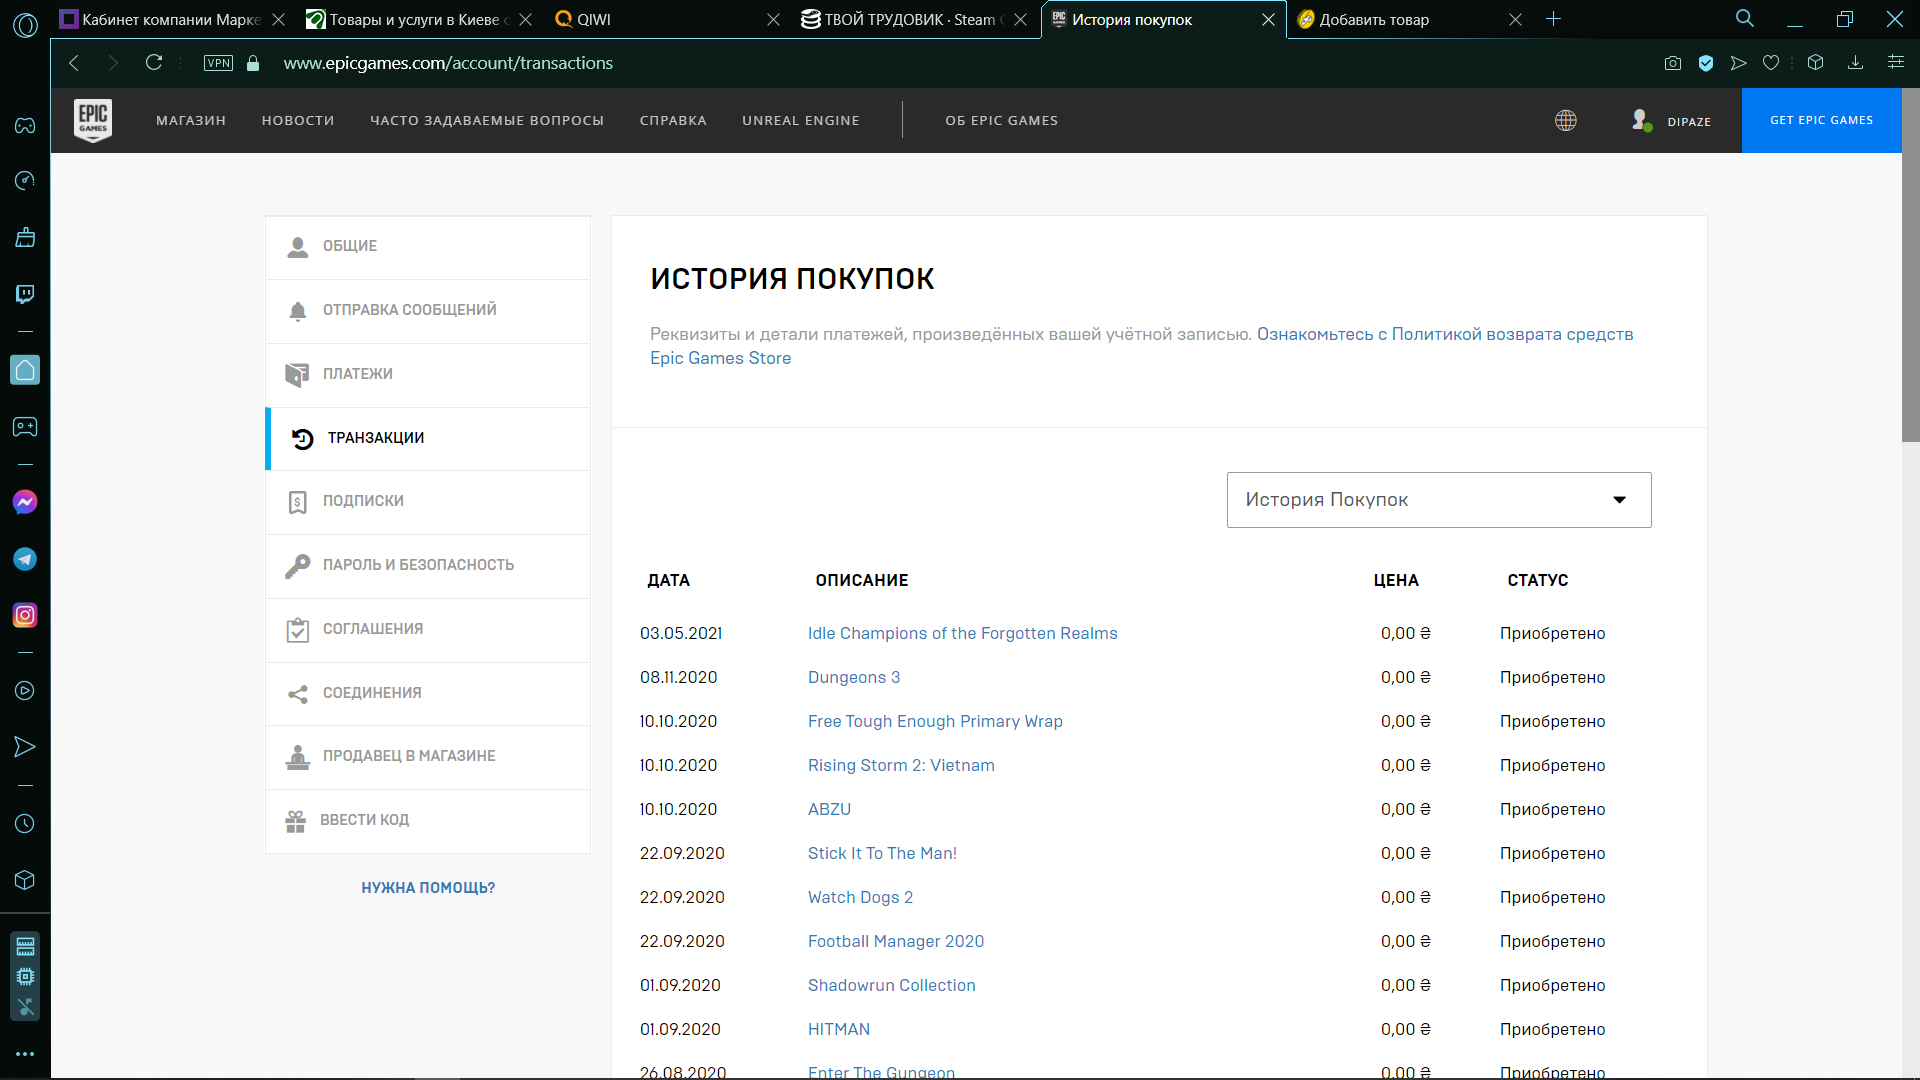Open Stick It To The Man! link
This screenshot has width=1920, height=1080.
click(x=882, y=853)
